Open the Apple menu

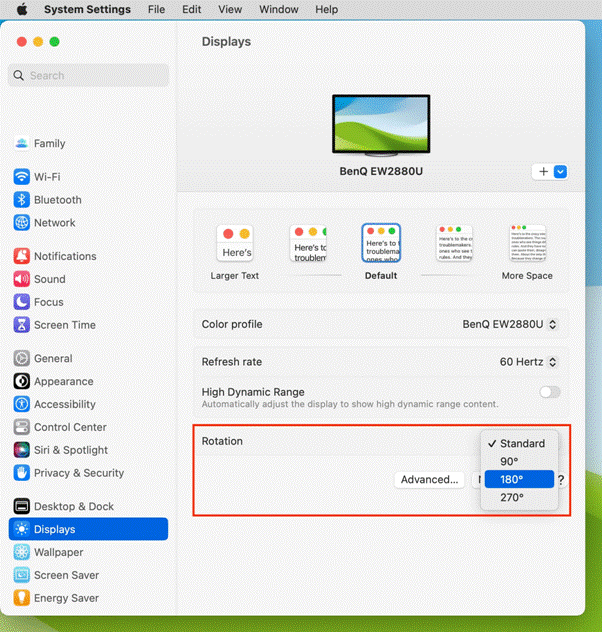(x=22, y=9)
